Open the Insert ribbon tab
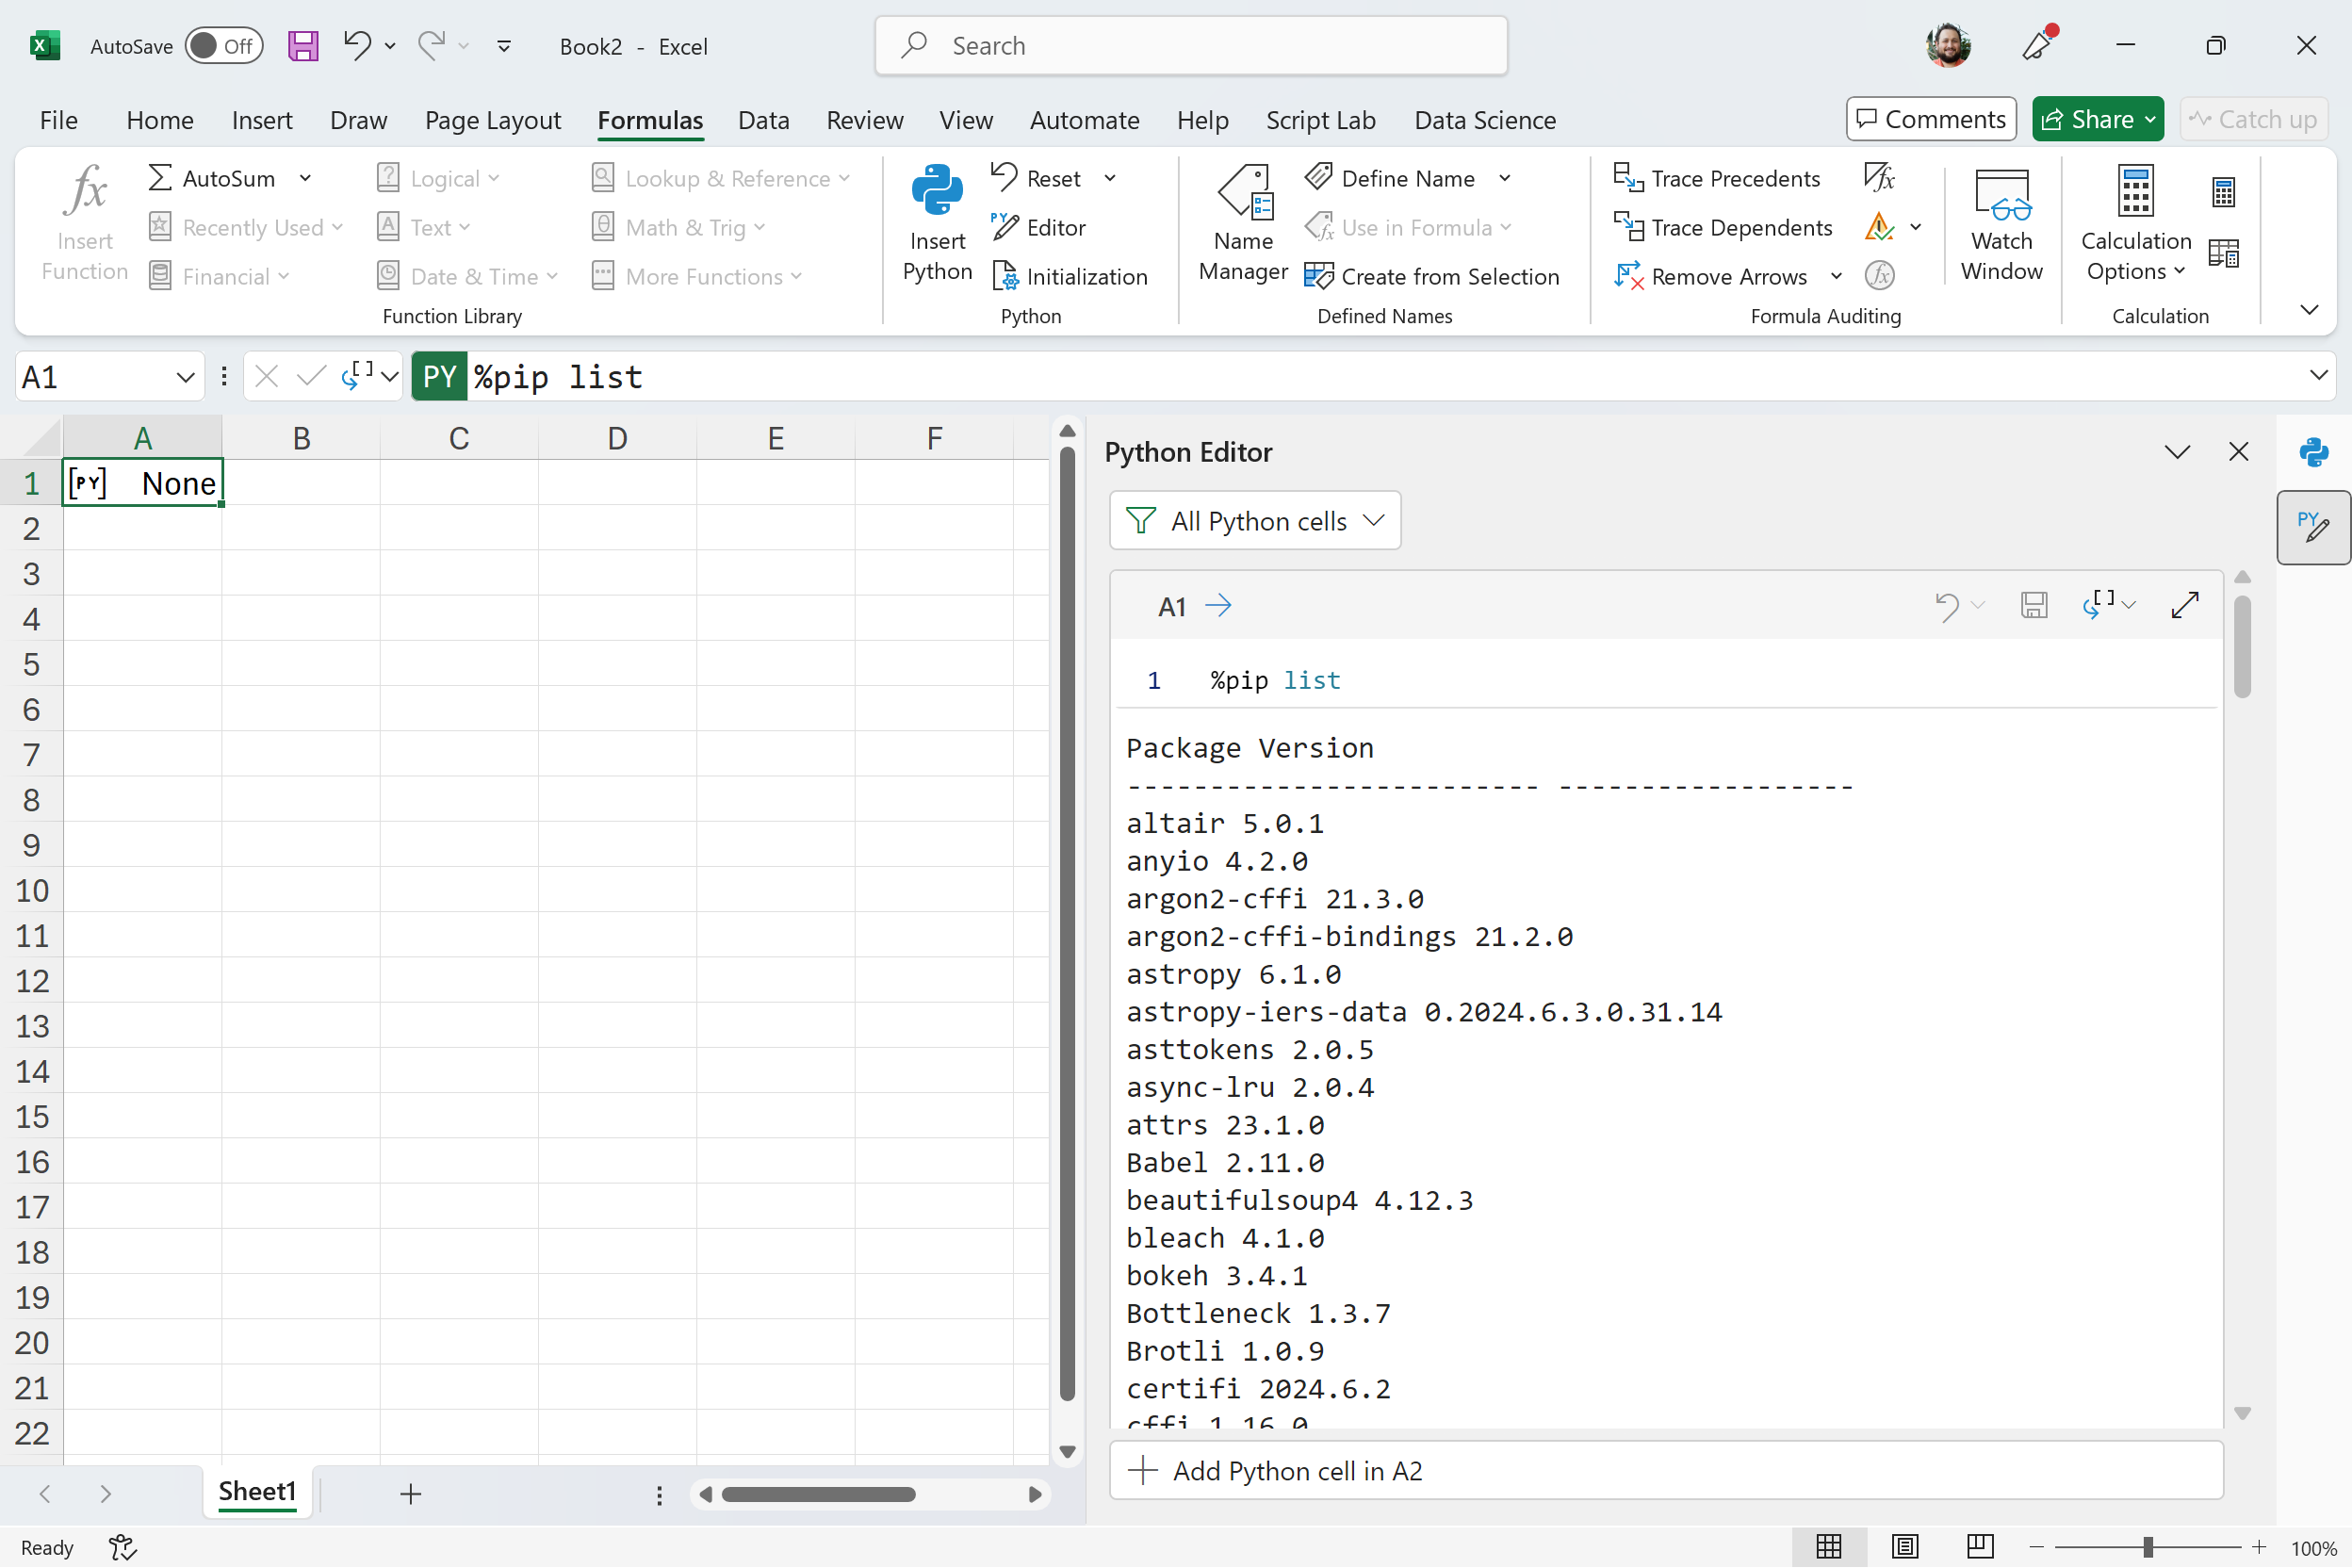2352x1568 pixels. coord(262,120)
